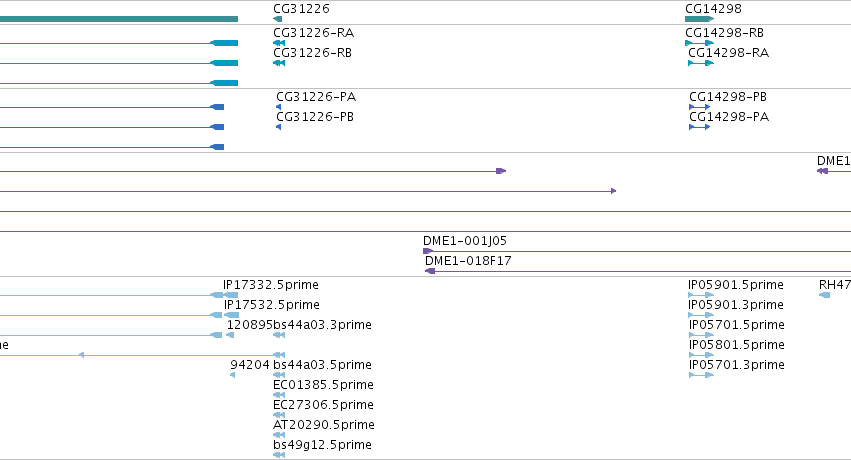Click the CG31226-PA protein arrow glyph
Viewport: 851px width, 460px height.
point(278,107)
